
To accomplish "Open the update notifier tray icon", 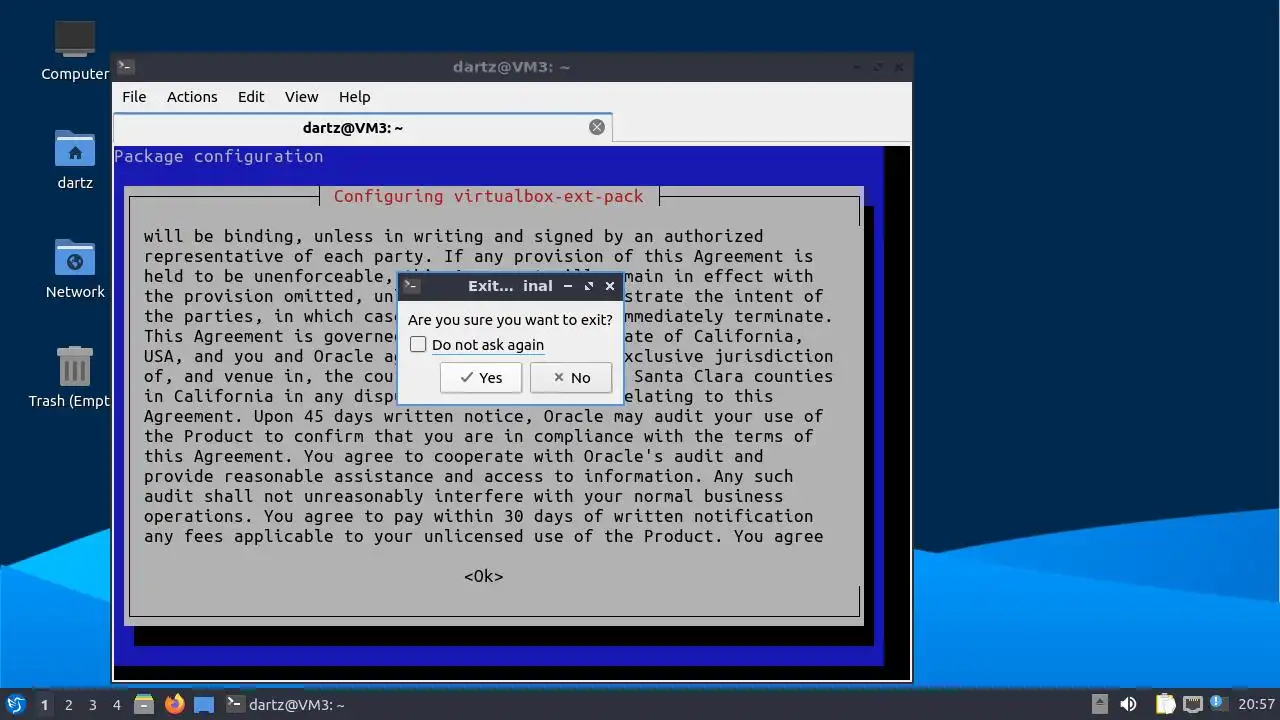I will click(x=1218, y=703).
